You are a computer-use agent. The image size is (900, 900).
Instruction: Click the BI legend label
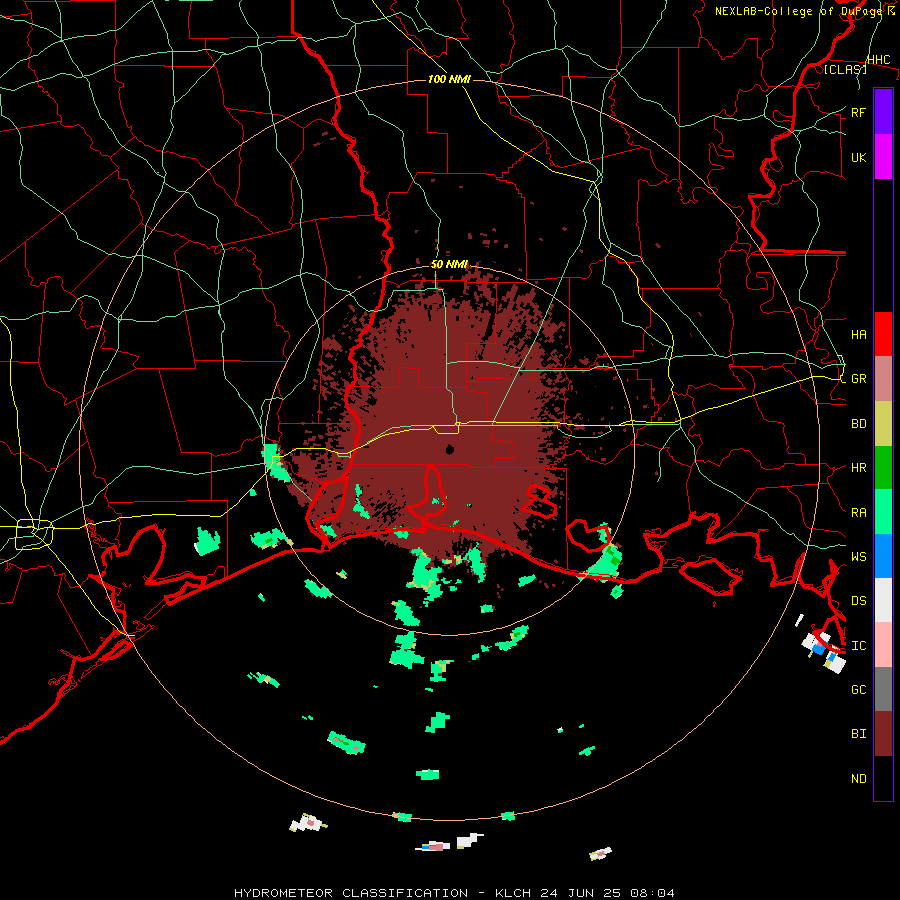click(x=858, y=734)
